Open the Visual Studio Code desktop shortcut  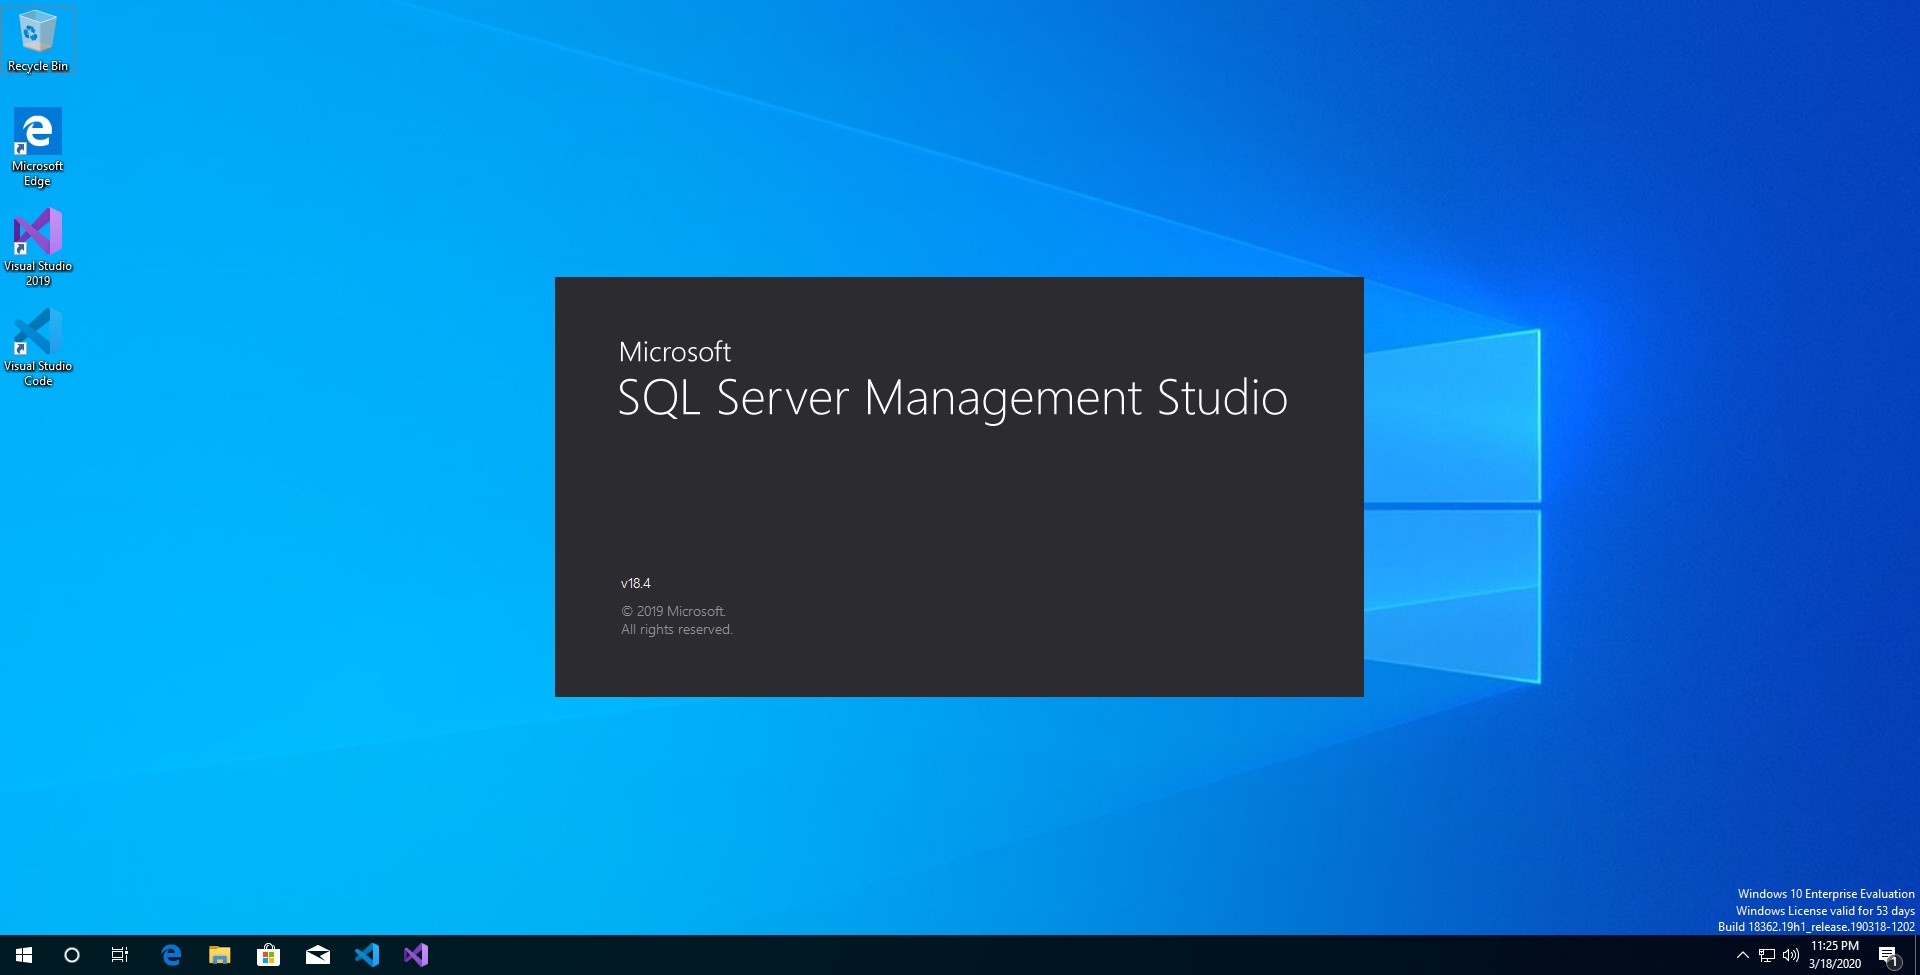click(x=38, y=333)
